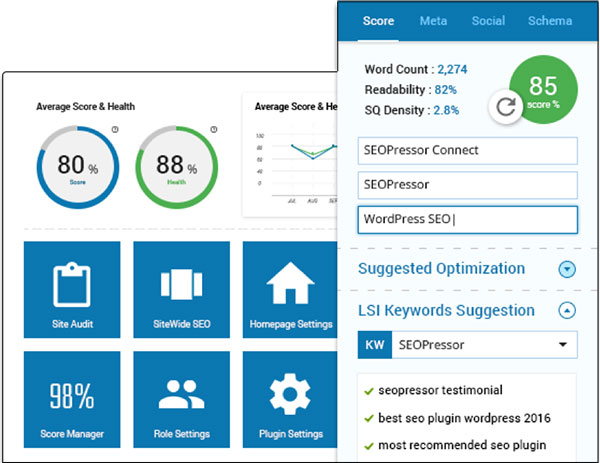Switch to the Schema tab
This screenshot has width=600, height=463.
tap(550, 21)
